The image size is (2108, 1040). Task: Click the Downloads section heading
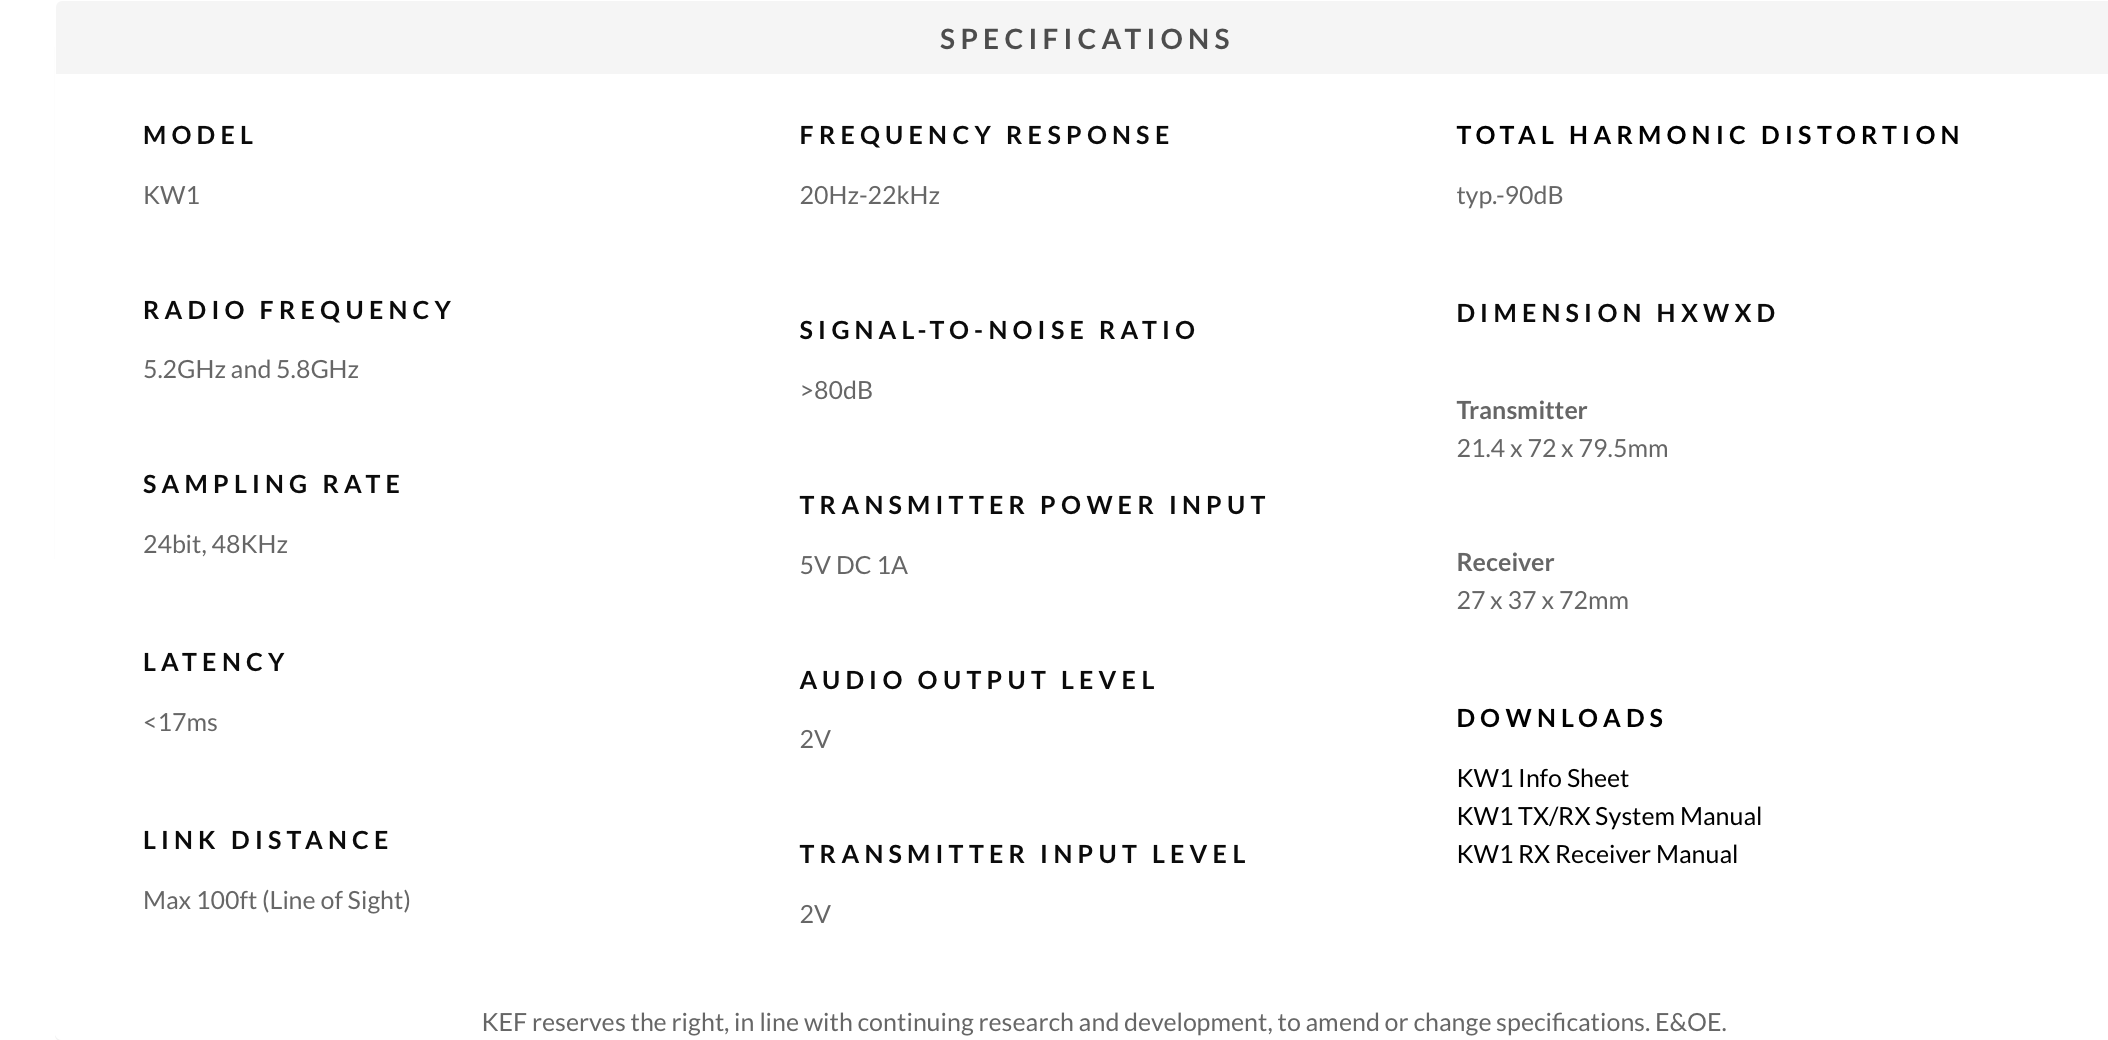1560,718
